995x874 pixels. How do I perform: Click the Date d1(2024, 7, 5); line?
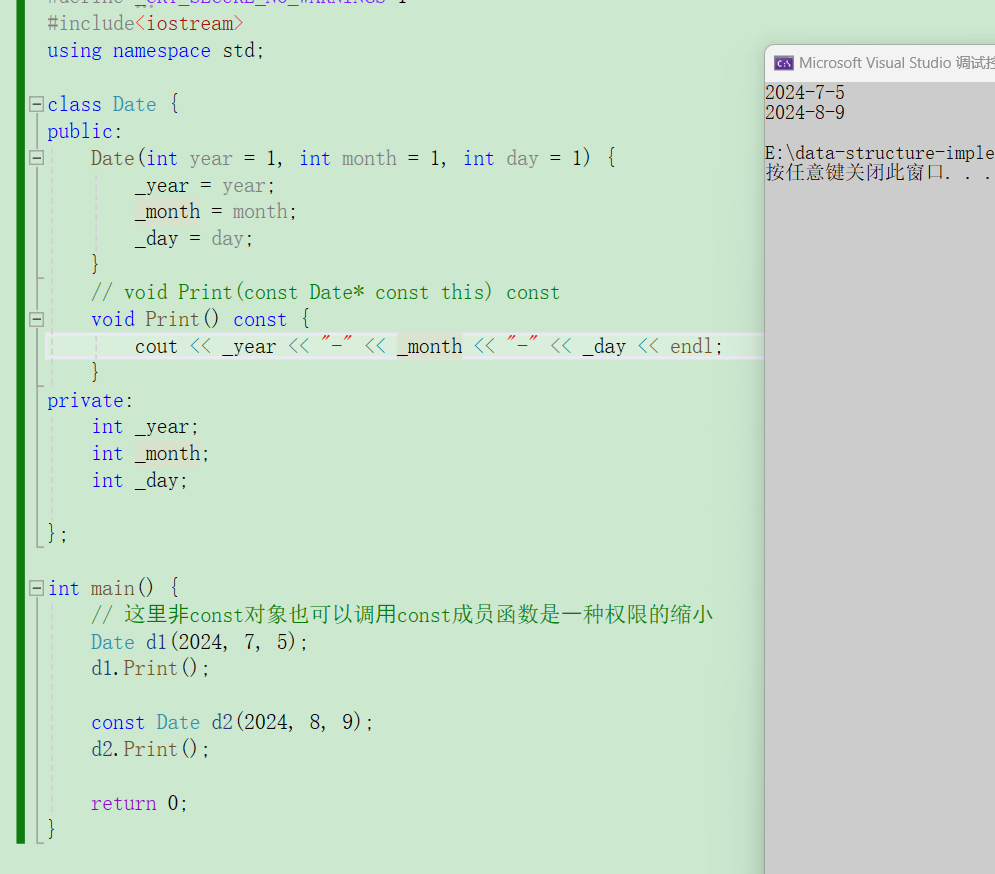[199, 642]
